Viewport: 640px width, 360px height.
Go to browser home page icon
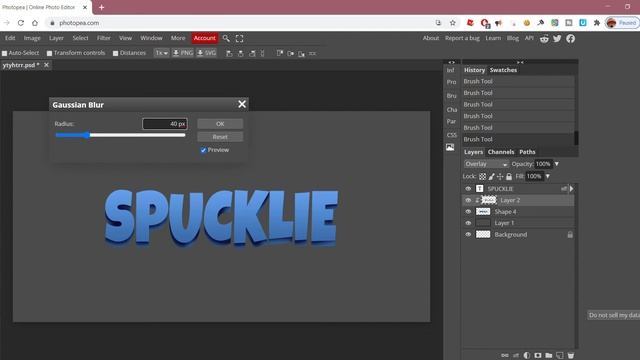point(35,23)
